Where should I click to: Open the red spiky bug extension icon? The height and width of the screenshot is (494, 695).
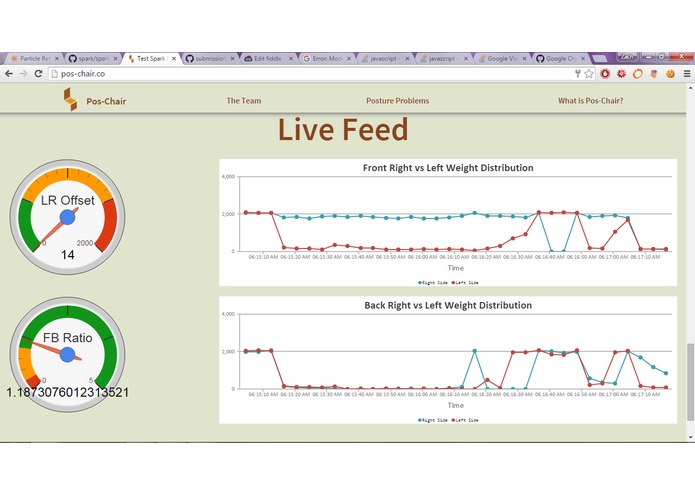coord(621,74)
